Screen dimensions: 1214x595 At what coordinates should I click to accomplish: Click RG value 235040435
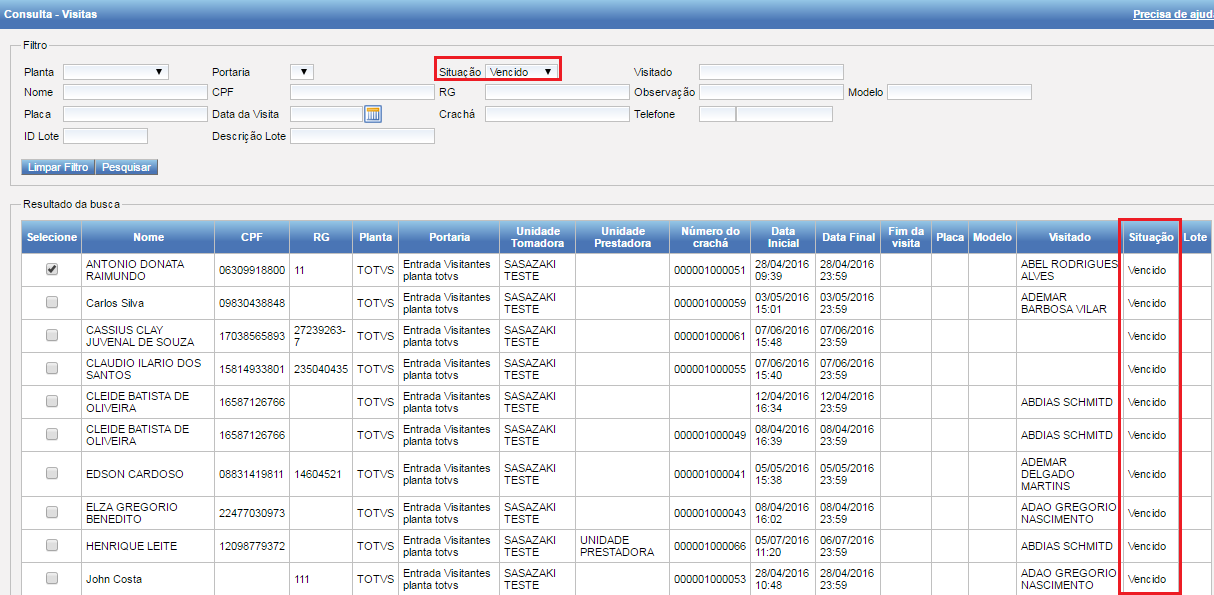point(321,369)
